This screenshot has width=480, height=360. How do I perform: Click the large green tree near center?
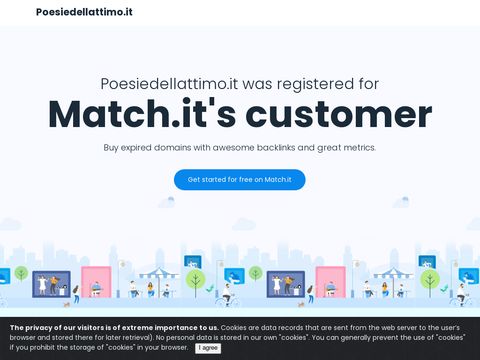point(195,283)
